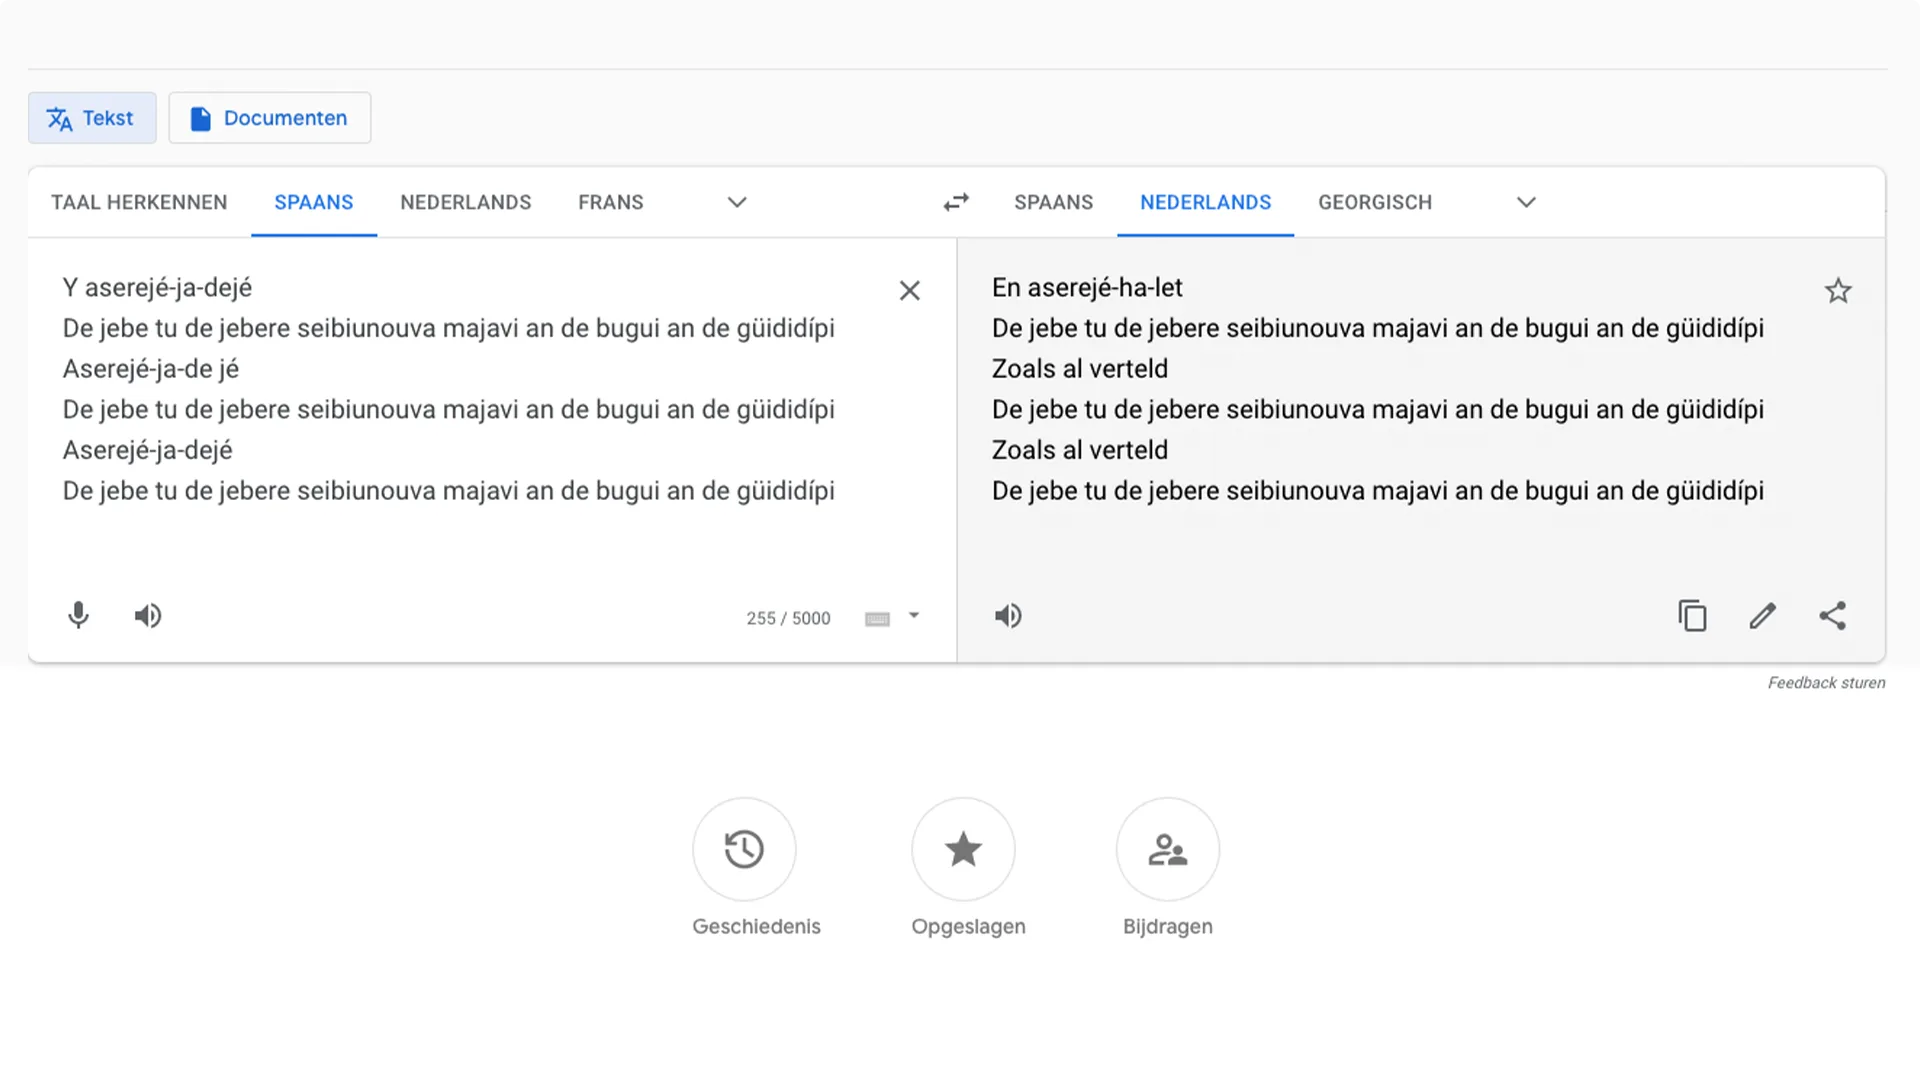Viewport: 1920px width, 1080px height.
Task: Clear the source text with X
Action: point(909,291)
